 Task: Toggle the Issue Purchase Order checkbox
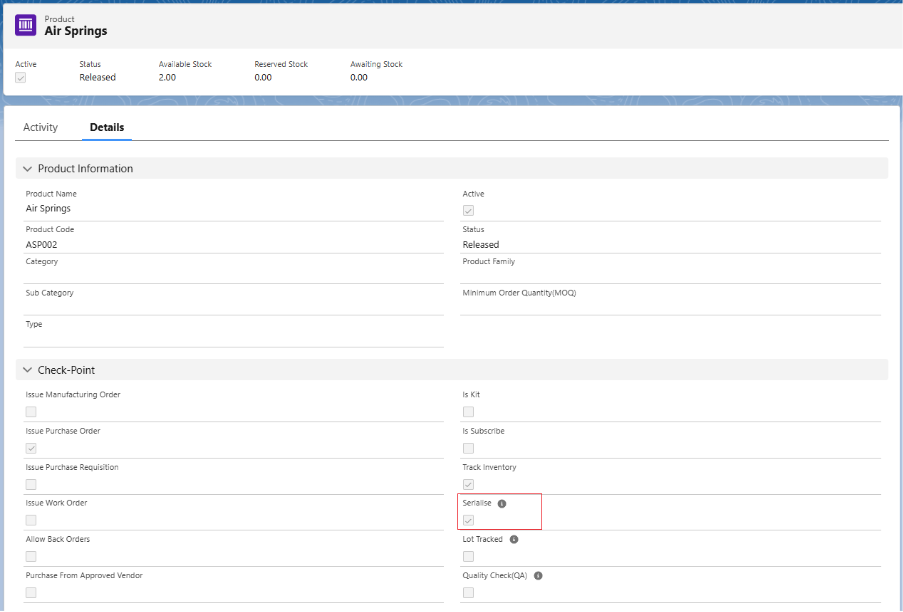coord(31,448)
